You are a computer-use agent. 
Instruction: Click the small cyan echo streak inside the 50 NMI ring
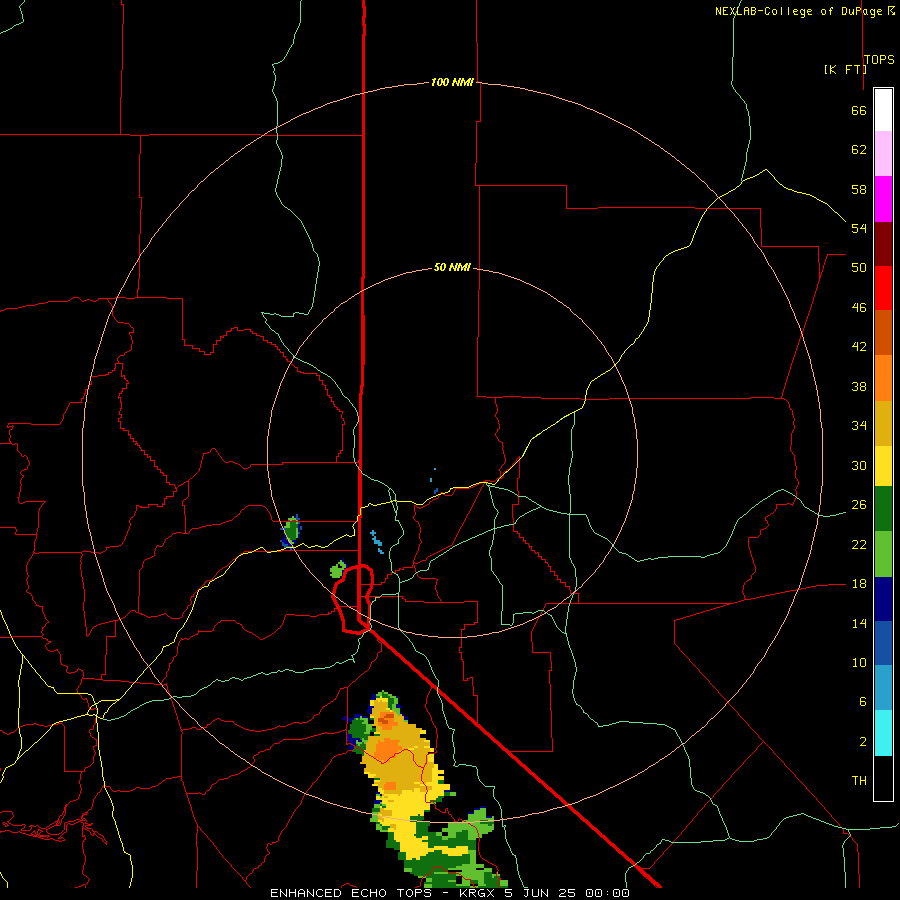(x=377, y=542)
